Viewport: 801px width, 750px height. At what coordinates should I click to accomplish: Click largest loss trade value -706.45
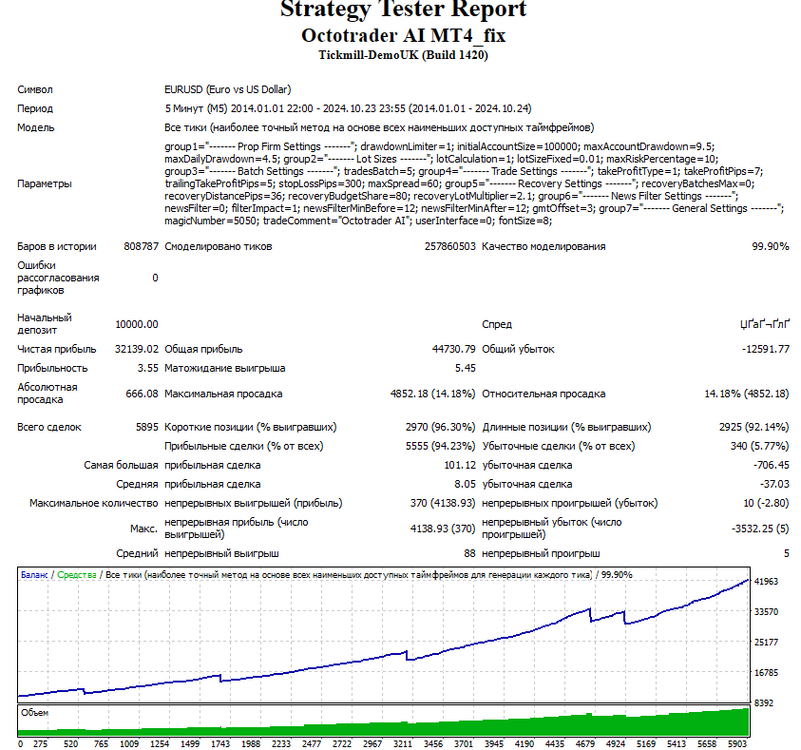(x=771, y=465)
